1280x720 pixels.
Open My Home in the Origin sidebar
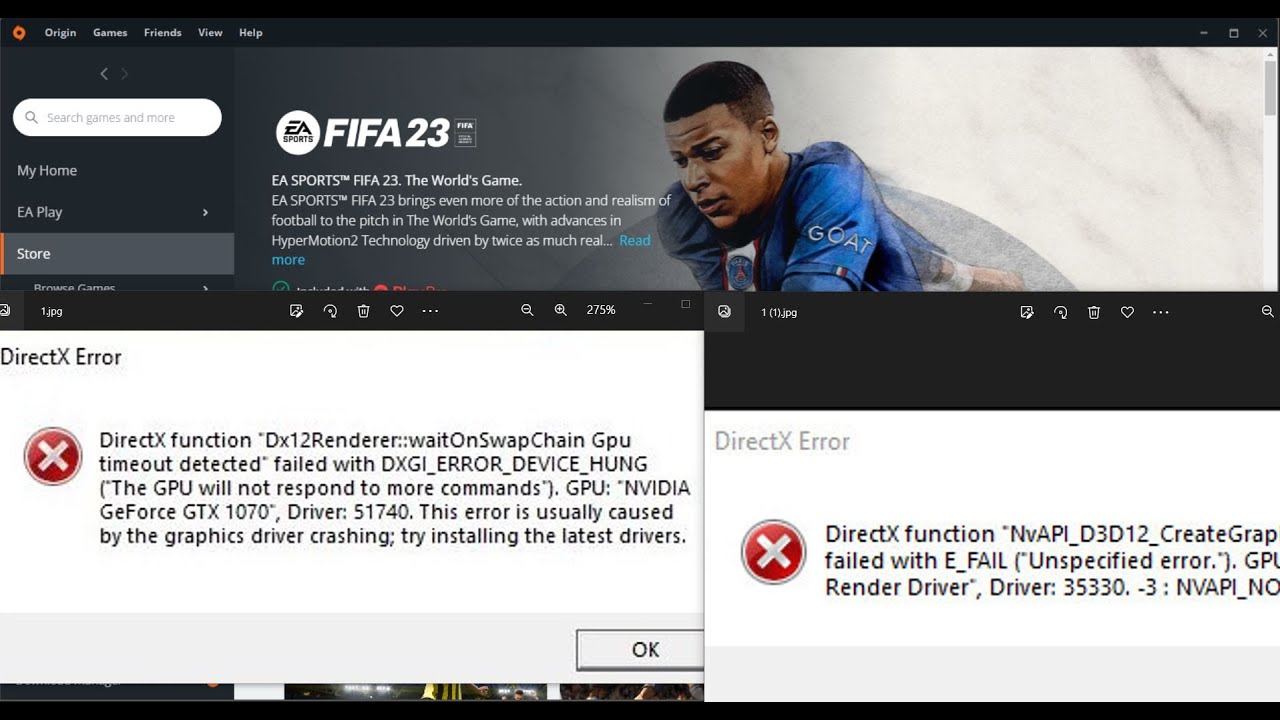tap(47, 170)
